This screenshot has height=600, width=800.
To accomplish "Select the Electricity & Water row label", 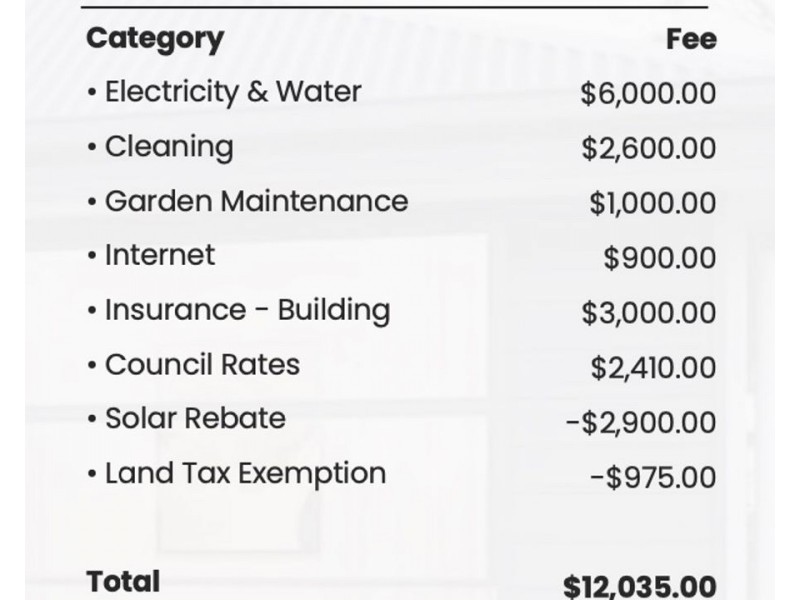I will (x=233, y=92).
